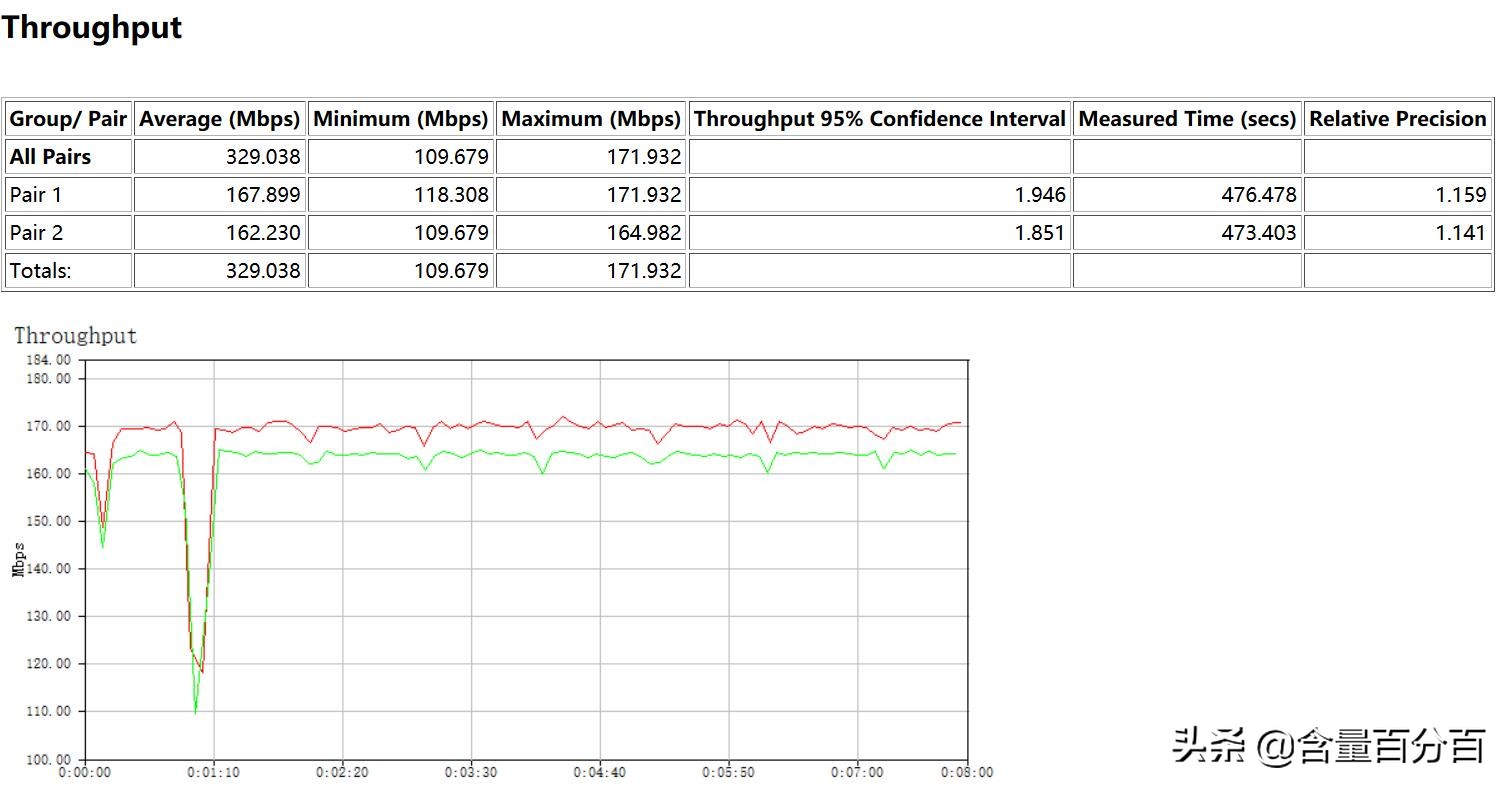
Task: Click the 0:04:40 time axis label
Action: coord(599,773)
